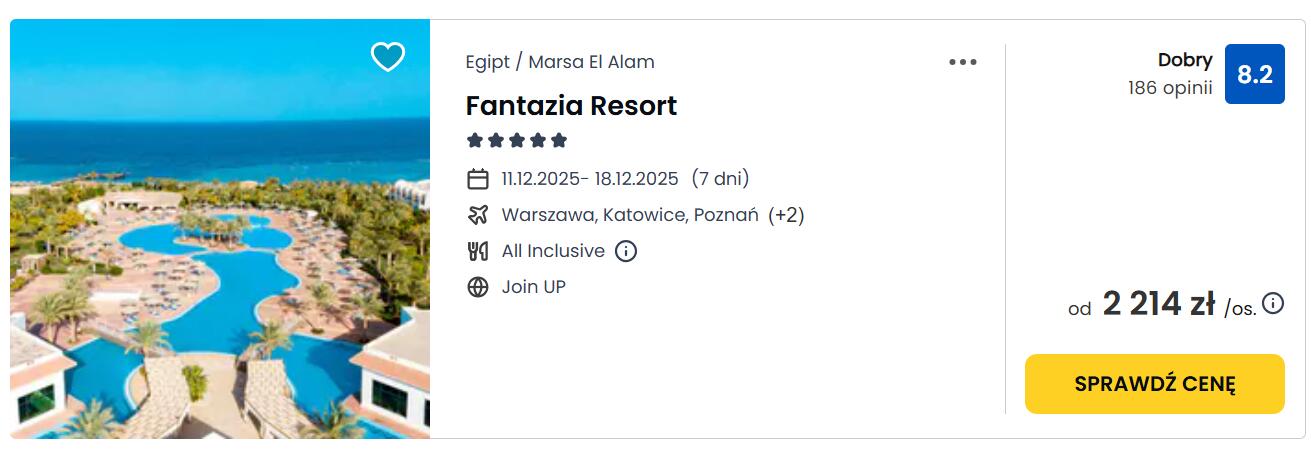Screen dimensions: 1311x452
Task: Open the 186 opinii reviews link
Action: tap(1169, 88)
